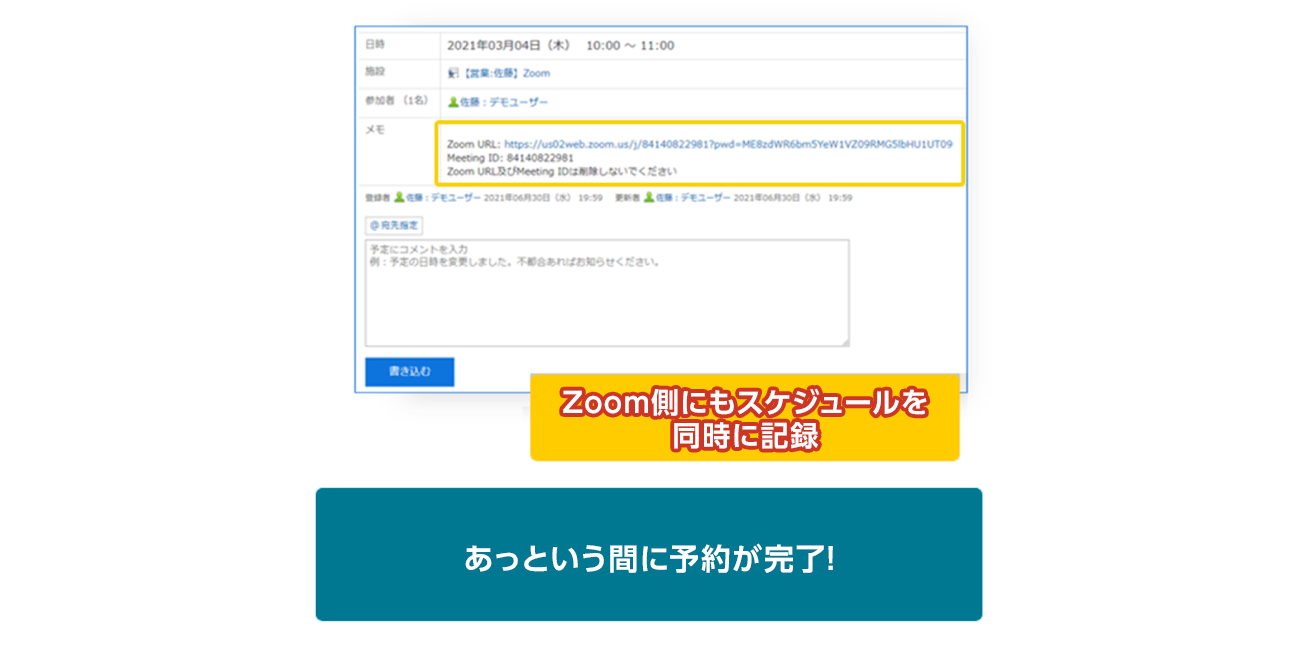Focus the 予定にコメントを入力 comment box
The height and width of the screenshot is (650, 1300).
pyautogui.click(x=607, y=293)
